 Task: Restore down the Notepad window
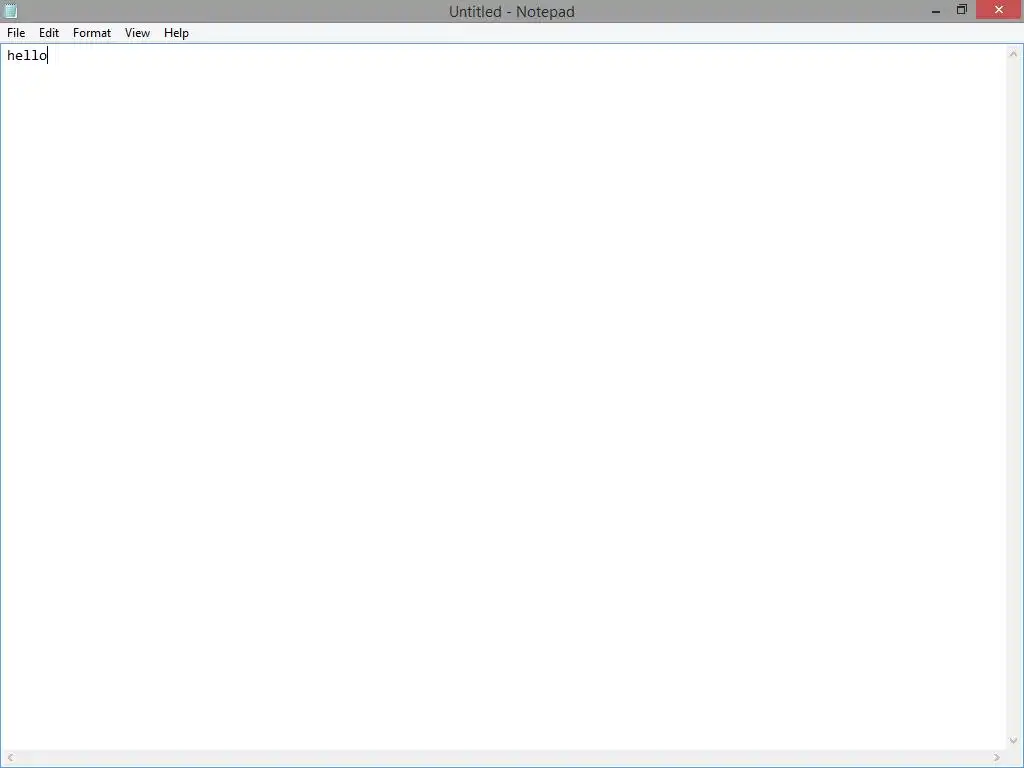pos(961,10)
